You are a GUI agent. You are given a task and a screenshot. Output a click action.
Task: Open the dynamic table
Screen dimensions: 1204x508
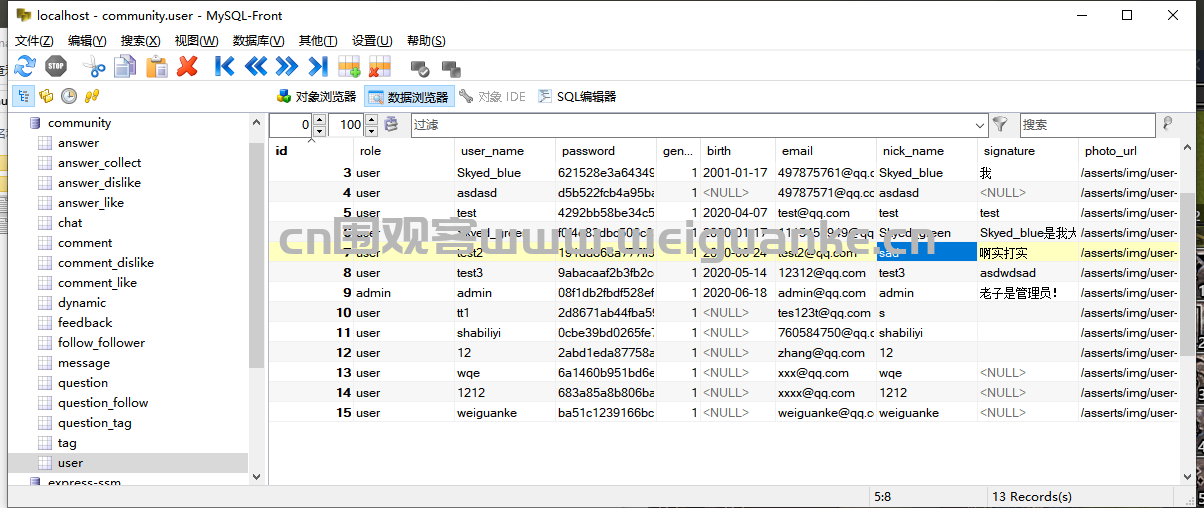(x=81, y=303)
